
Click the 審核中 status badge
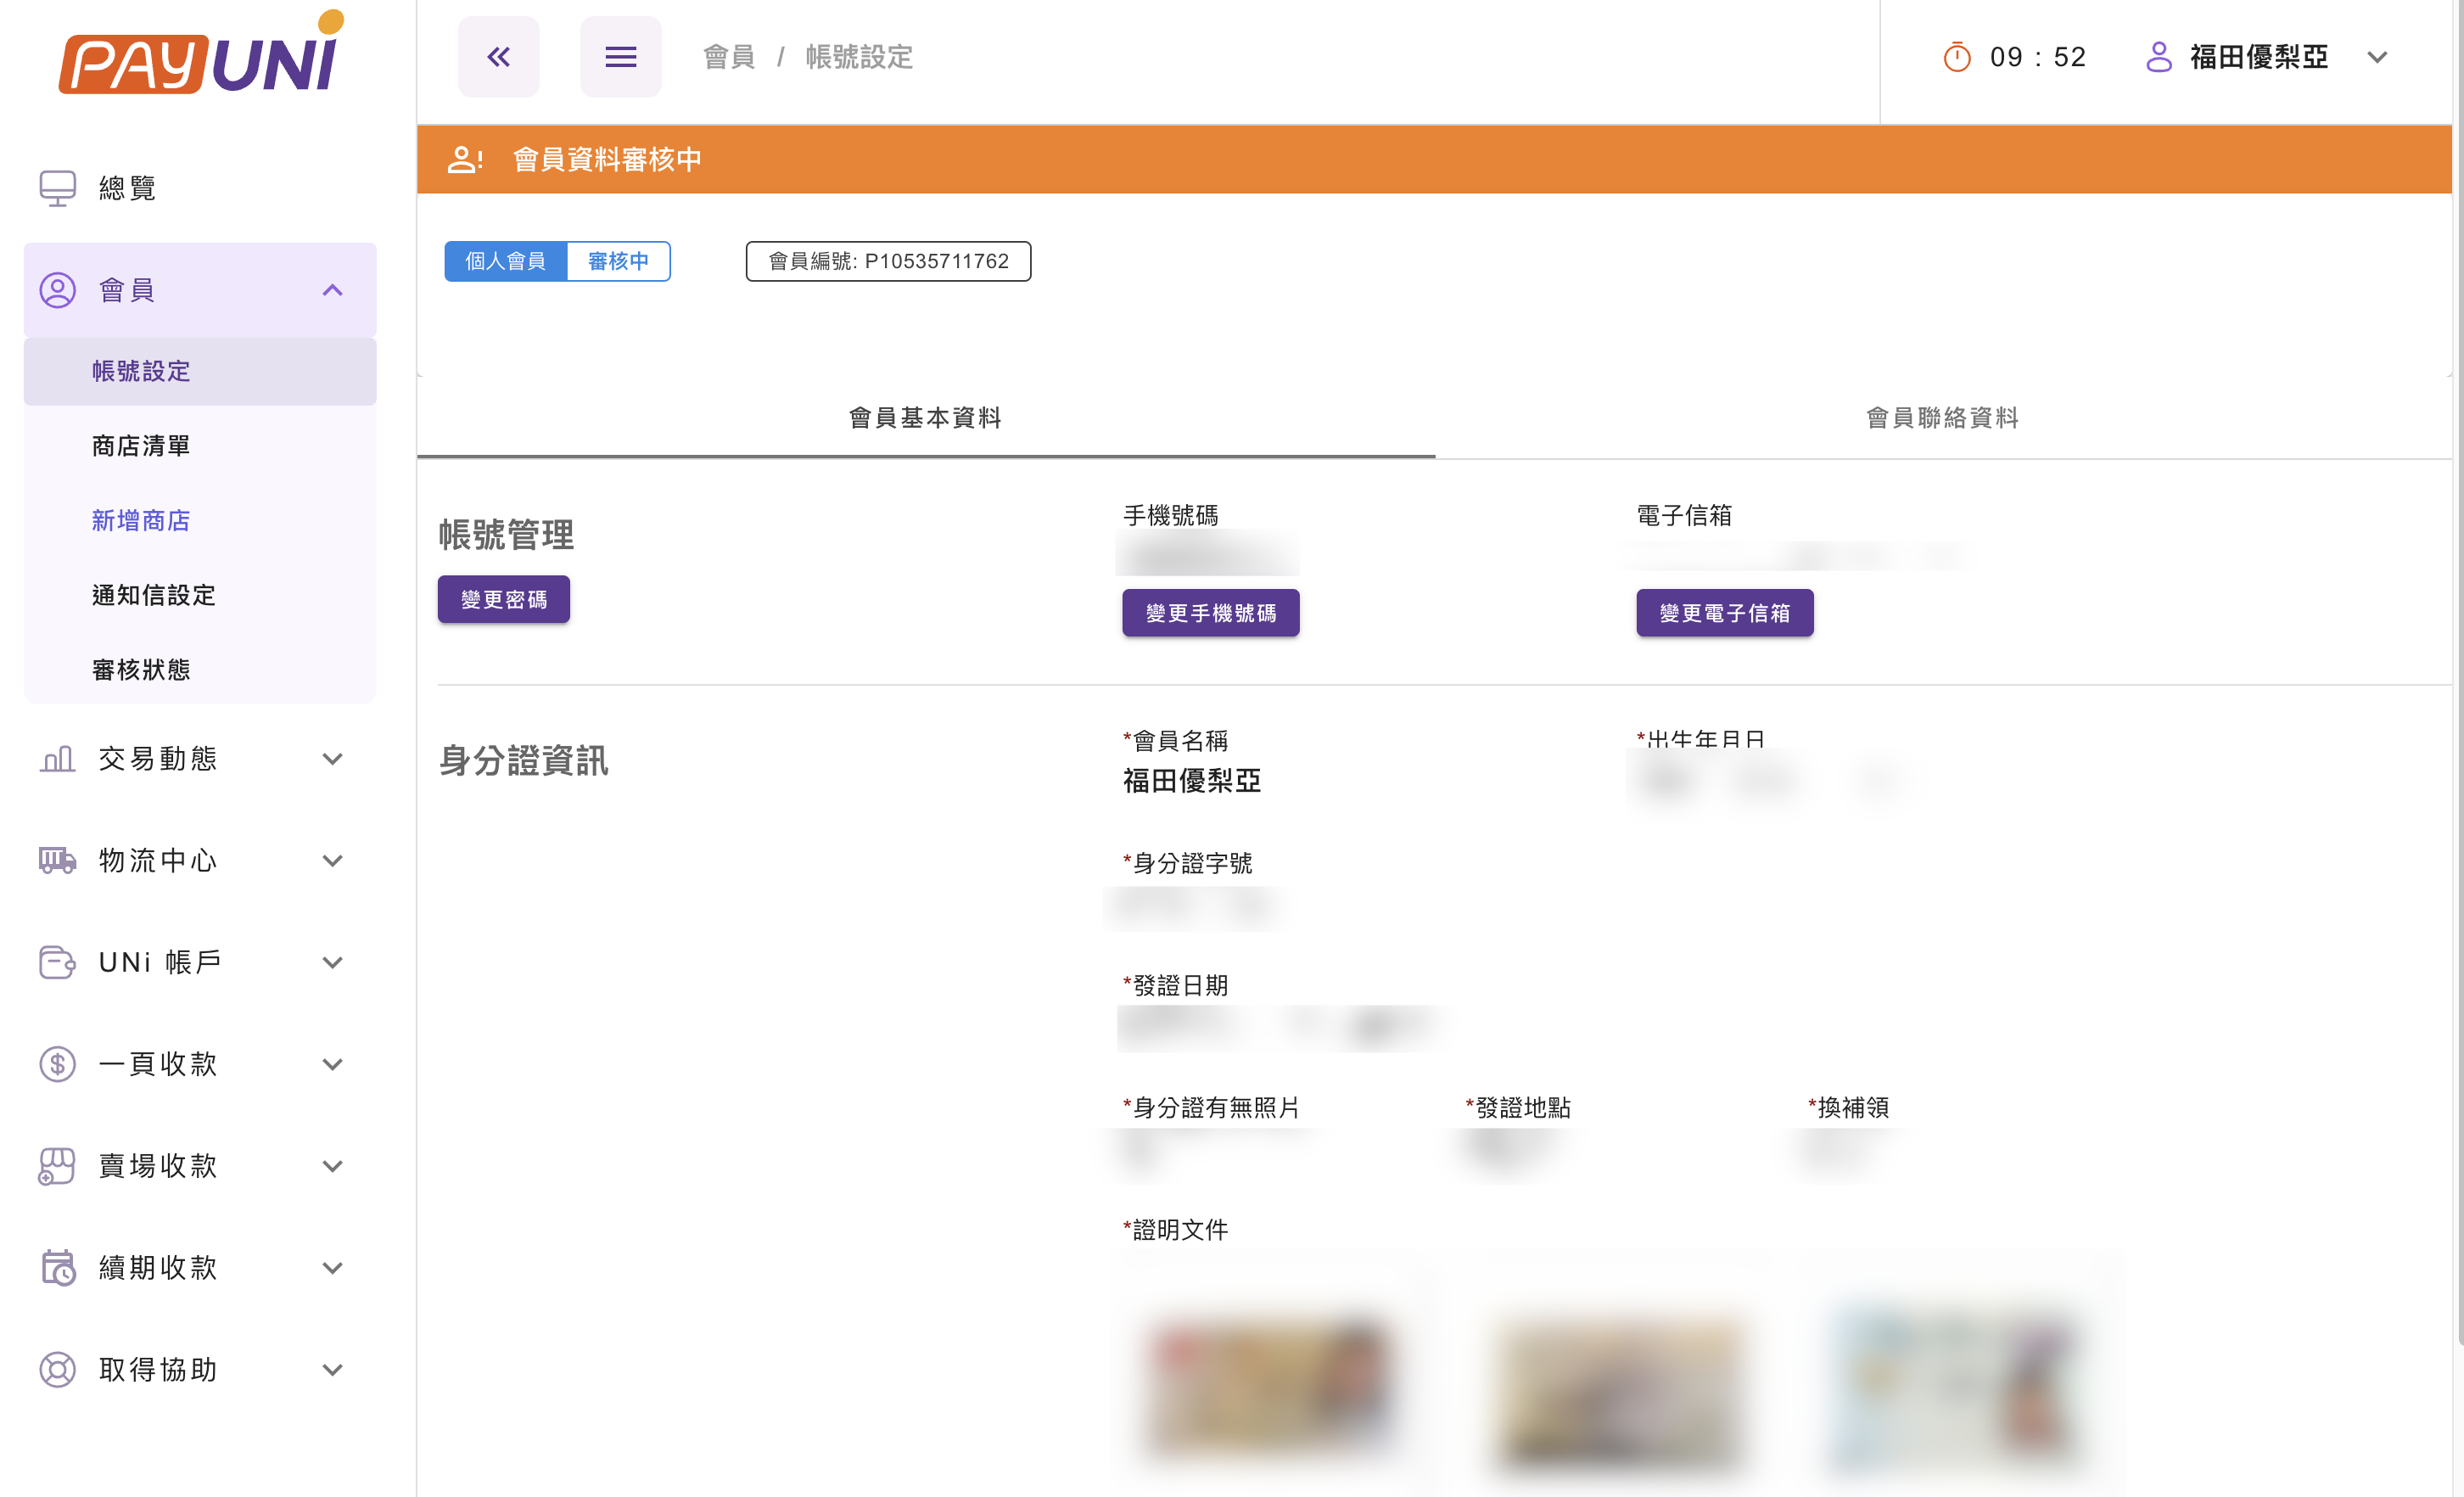click(618, 261)
